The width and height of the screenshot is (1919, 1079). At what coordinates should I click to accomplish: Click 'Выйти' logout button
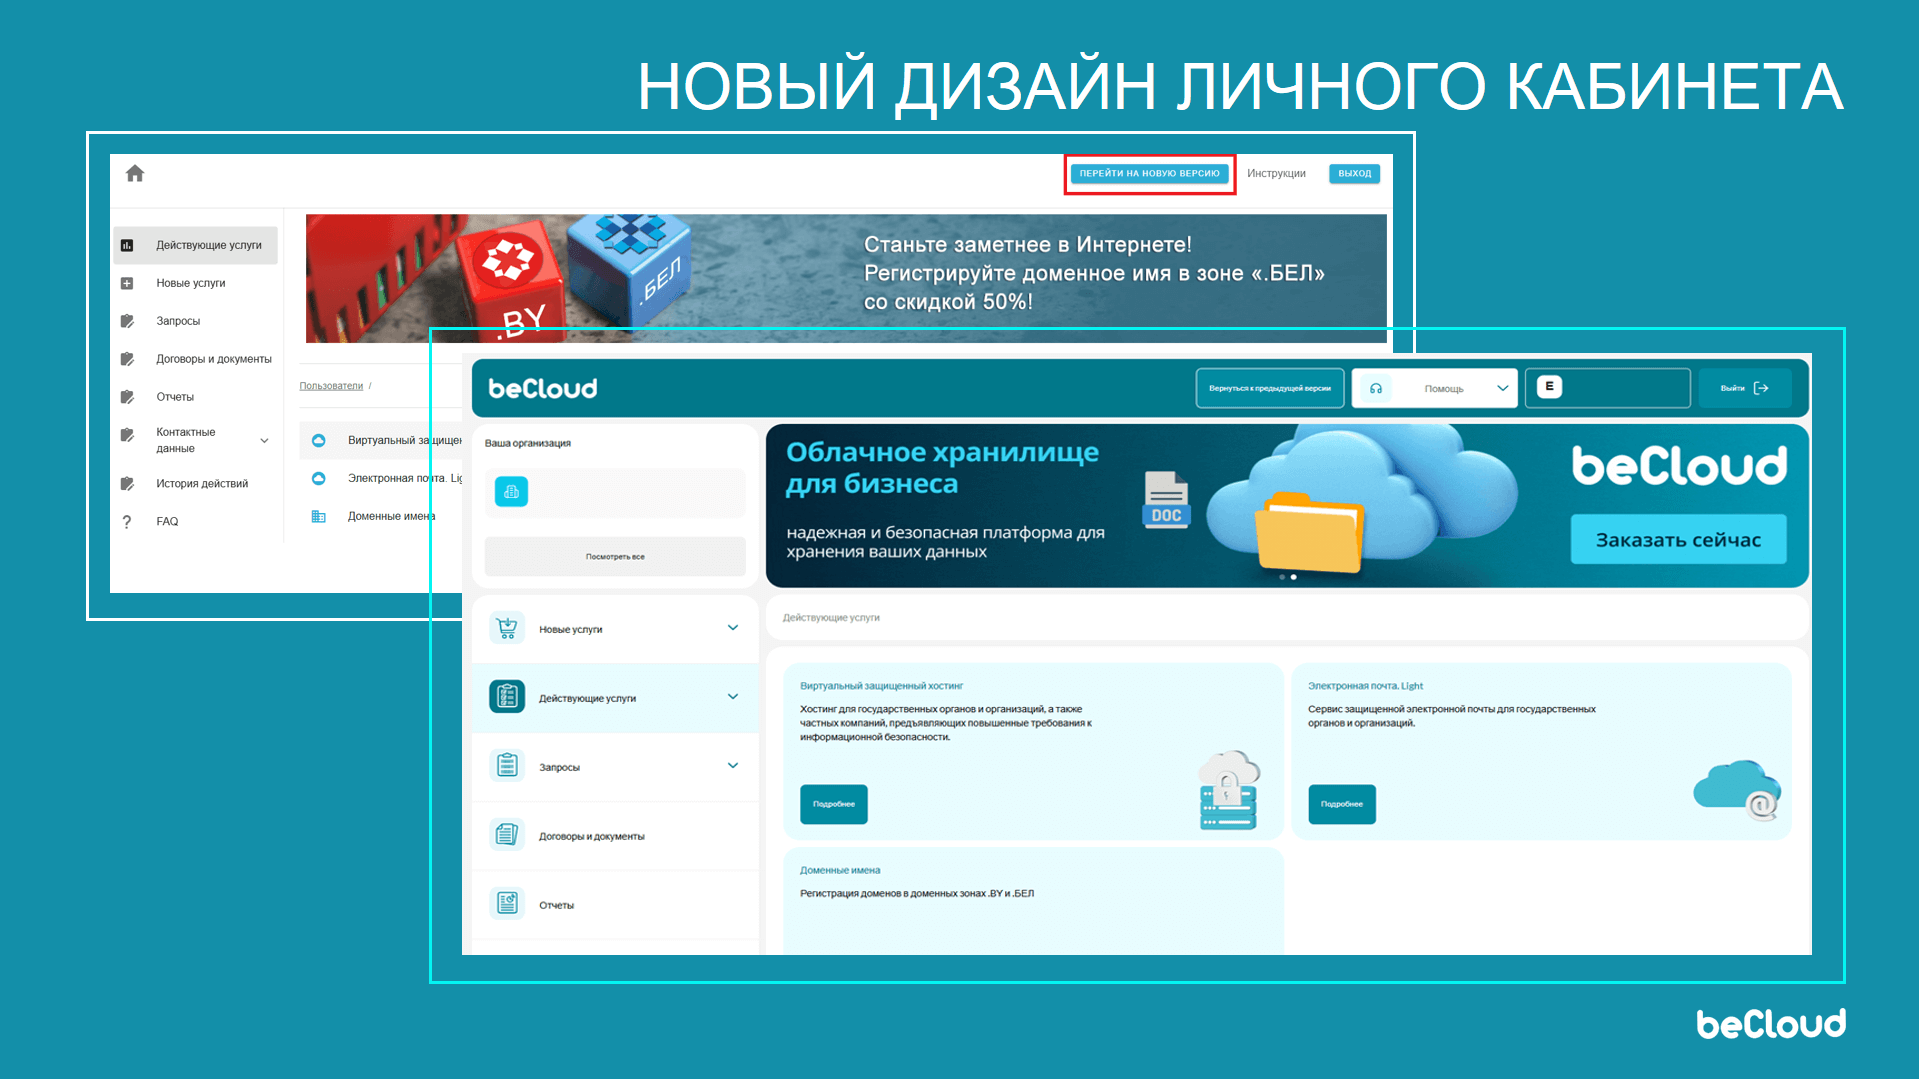(x=1744, y=388)
